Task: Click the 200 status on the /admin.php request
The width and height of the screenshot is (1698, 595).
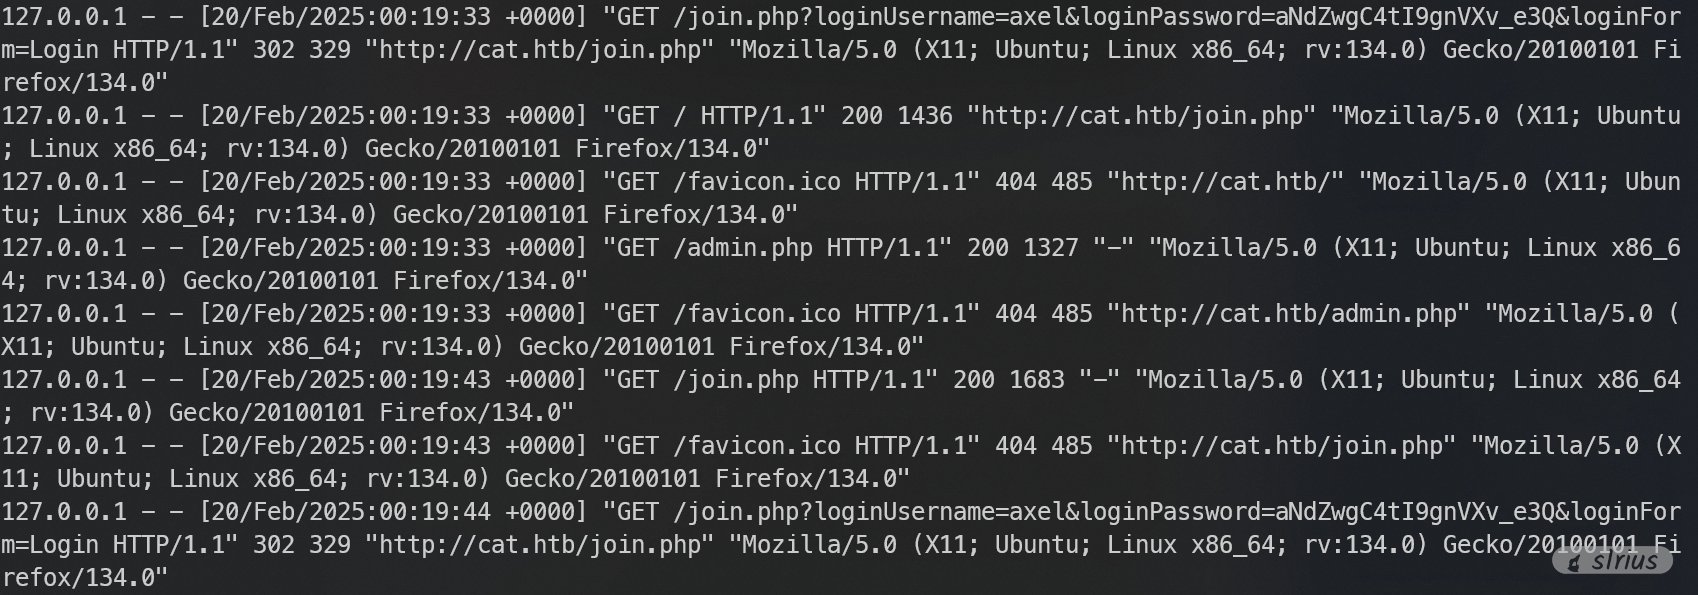Action: 987,248
